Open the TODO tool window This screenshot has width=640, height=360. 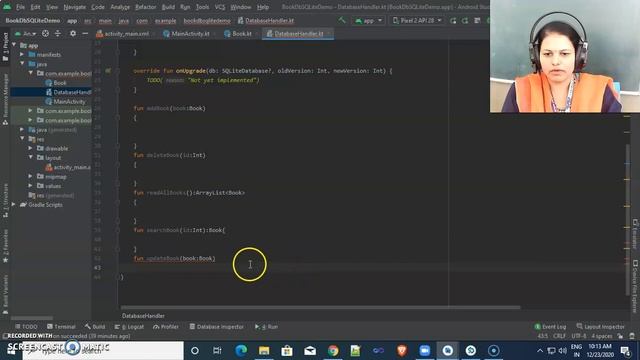(x=26, y=327)
